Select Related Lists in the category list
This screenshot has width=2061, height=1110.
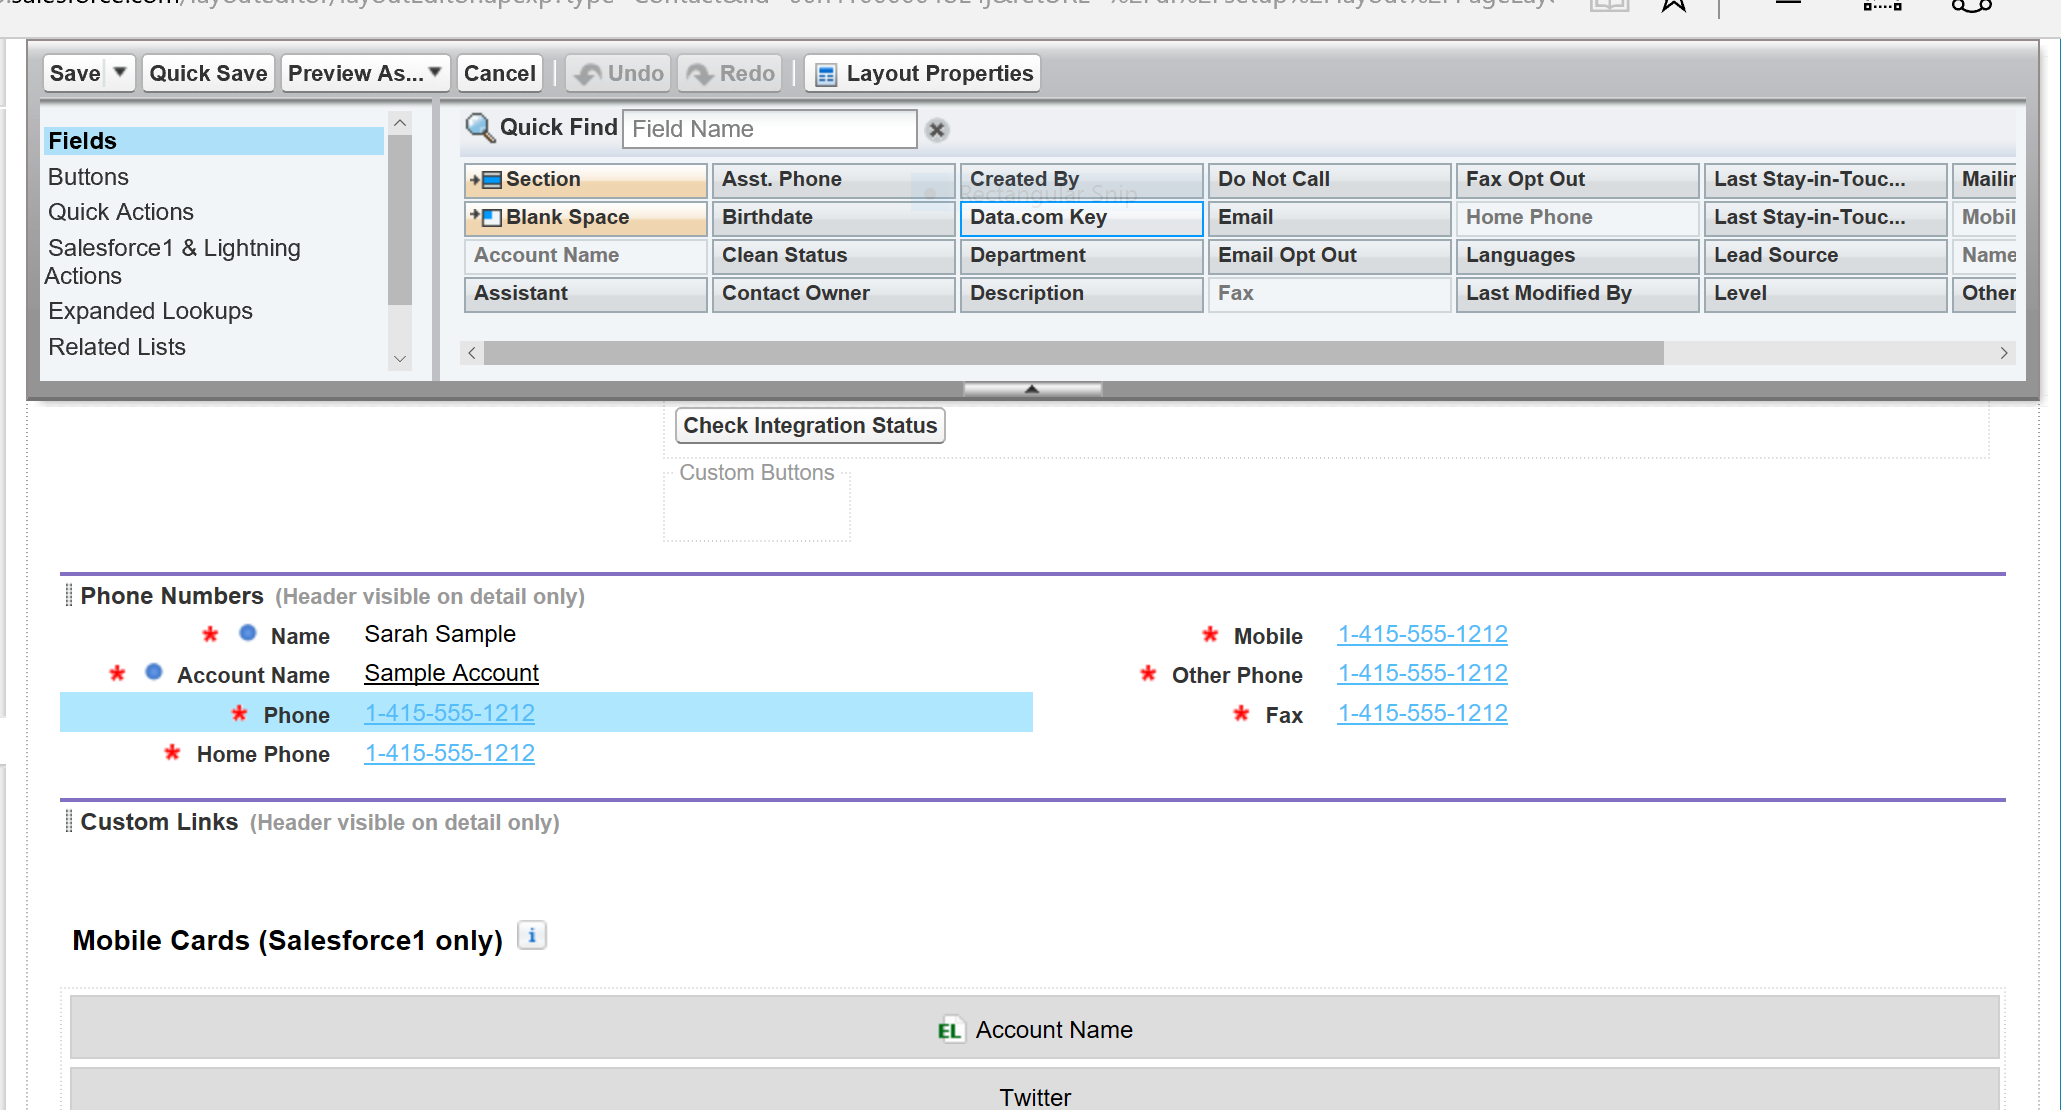pyautogui.click(x=117, y=347)
